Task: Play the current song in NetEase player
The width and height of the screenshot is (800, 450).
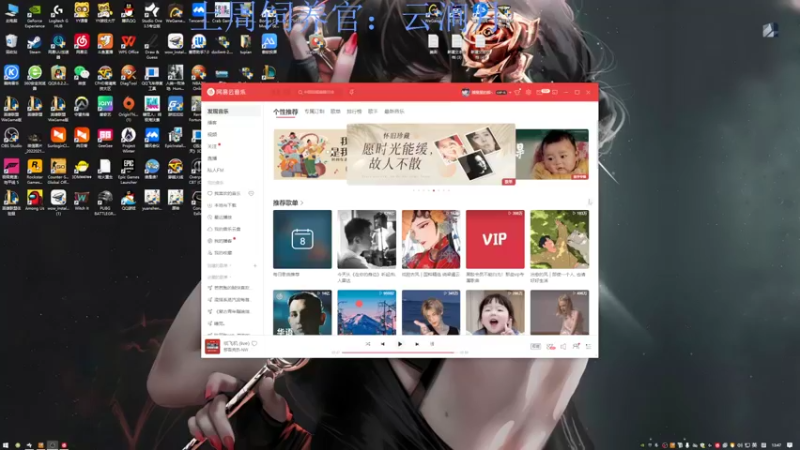Action: (400, 344)
